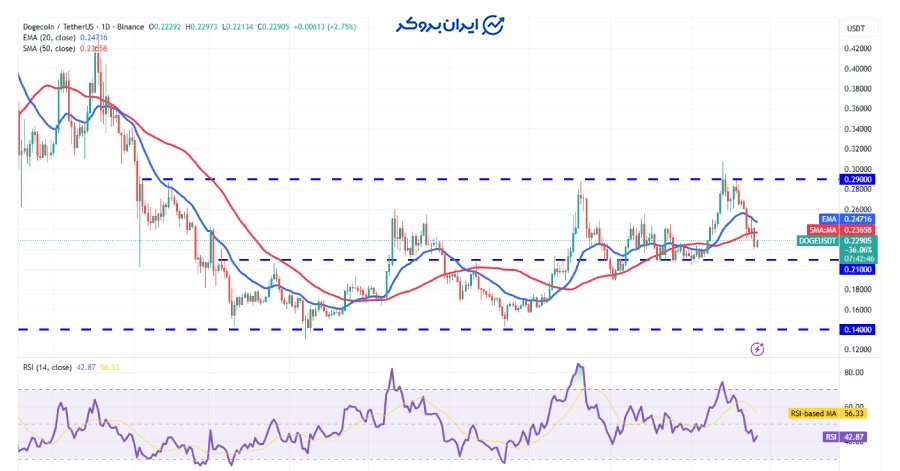The height and width of the screenshot is (471, 900).
Task: Click the purple RSI label tag
Action: click(831, 437)
